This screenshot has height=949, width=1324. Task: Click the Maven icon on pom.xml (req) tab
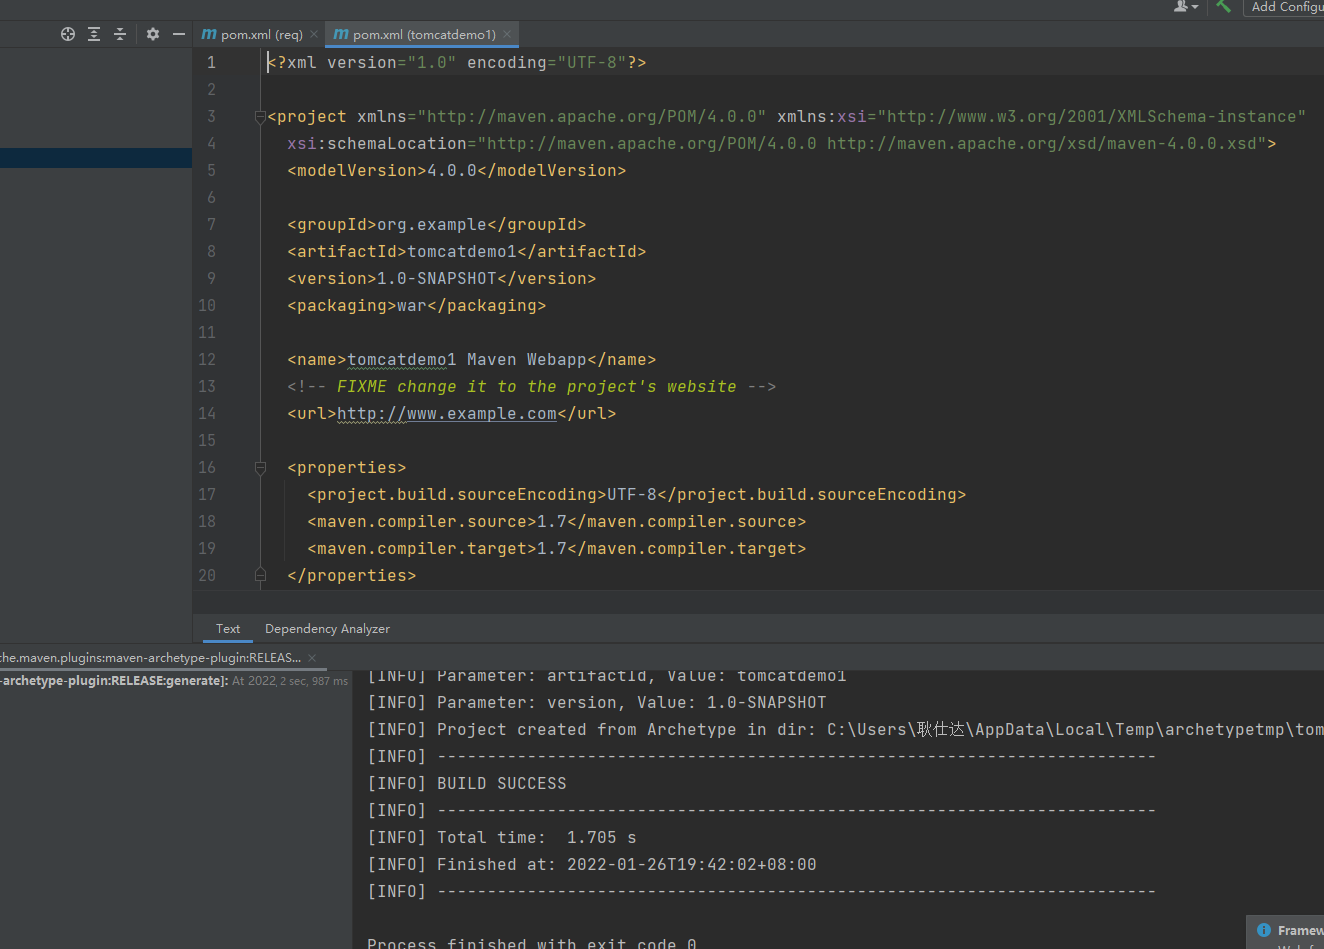coord(209,34)
